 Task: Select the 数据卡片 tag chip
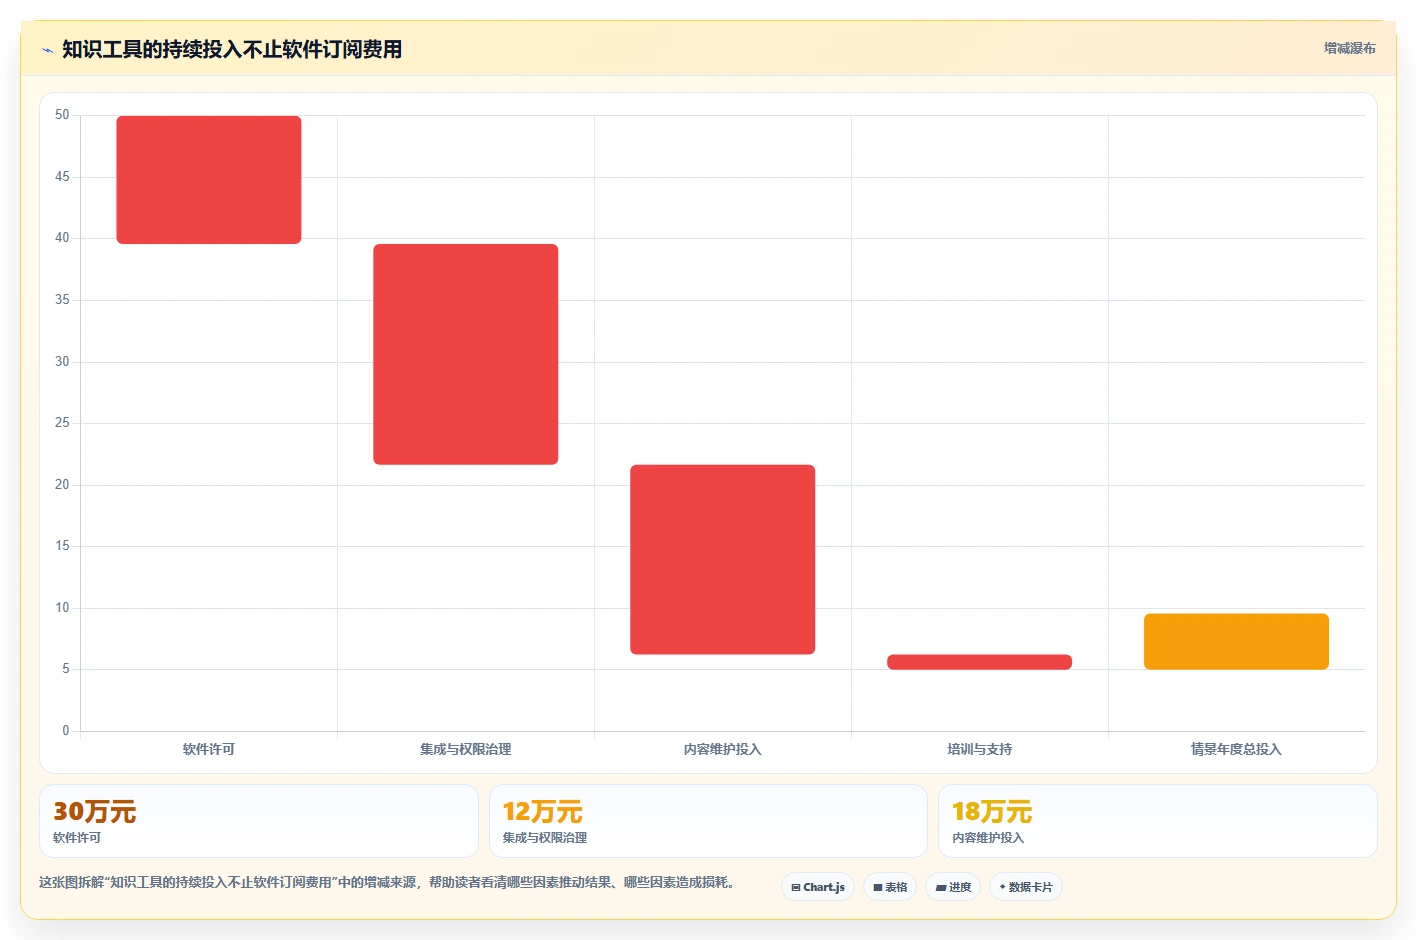click(x=1026, y=887)
